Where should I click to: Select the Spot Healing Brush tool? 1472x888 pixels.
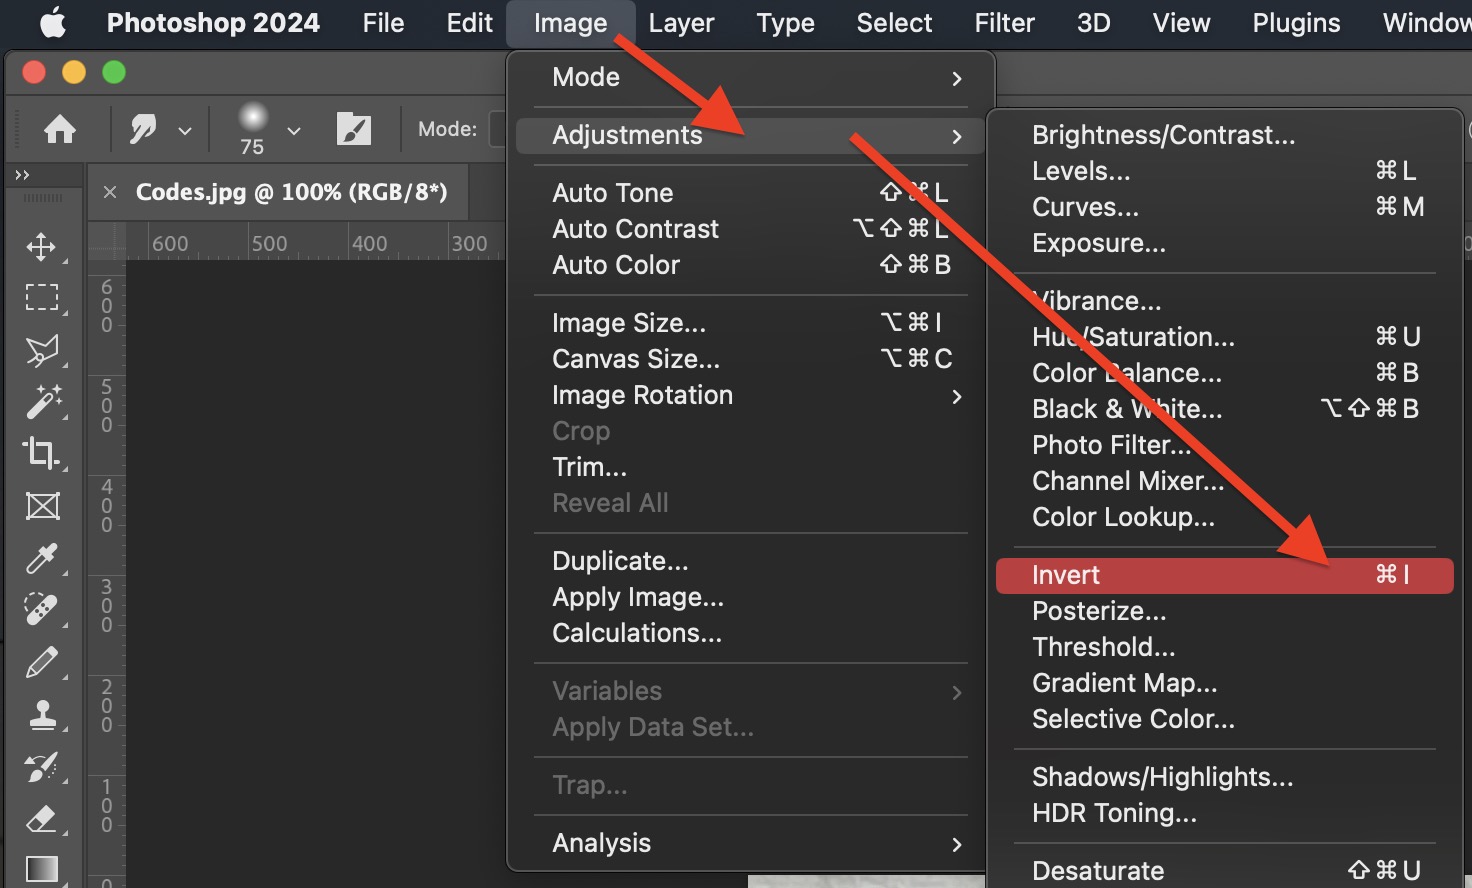pos(41,610)
